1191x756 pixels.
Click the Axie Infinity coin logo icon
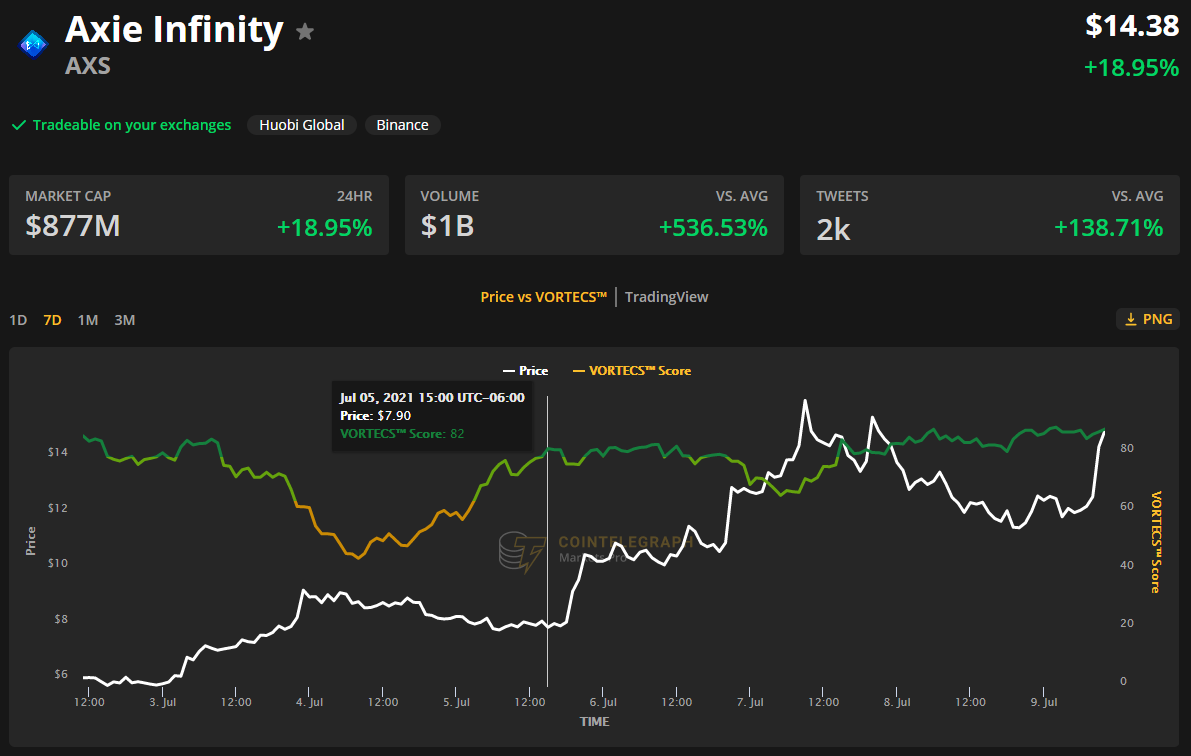pyautogui.click(x=34, y=44)
